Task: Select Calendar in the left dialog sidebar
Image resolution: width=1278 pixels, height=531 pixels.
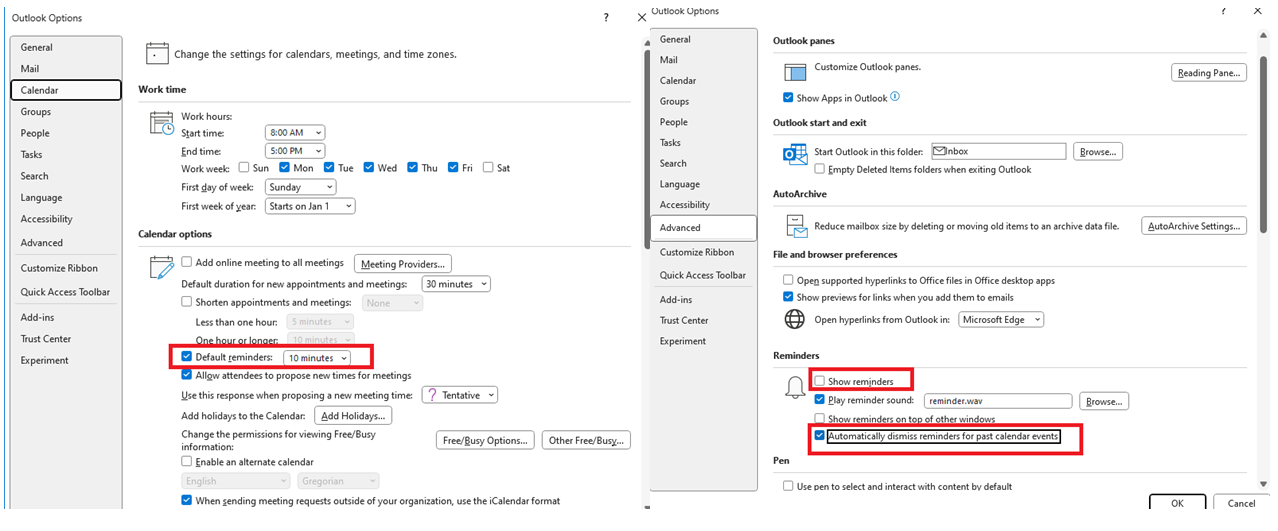Action: [x=66, y=90]
